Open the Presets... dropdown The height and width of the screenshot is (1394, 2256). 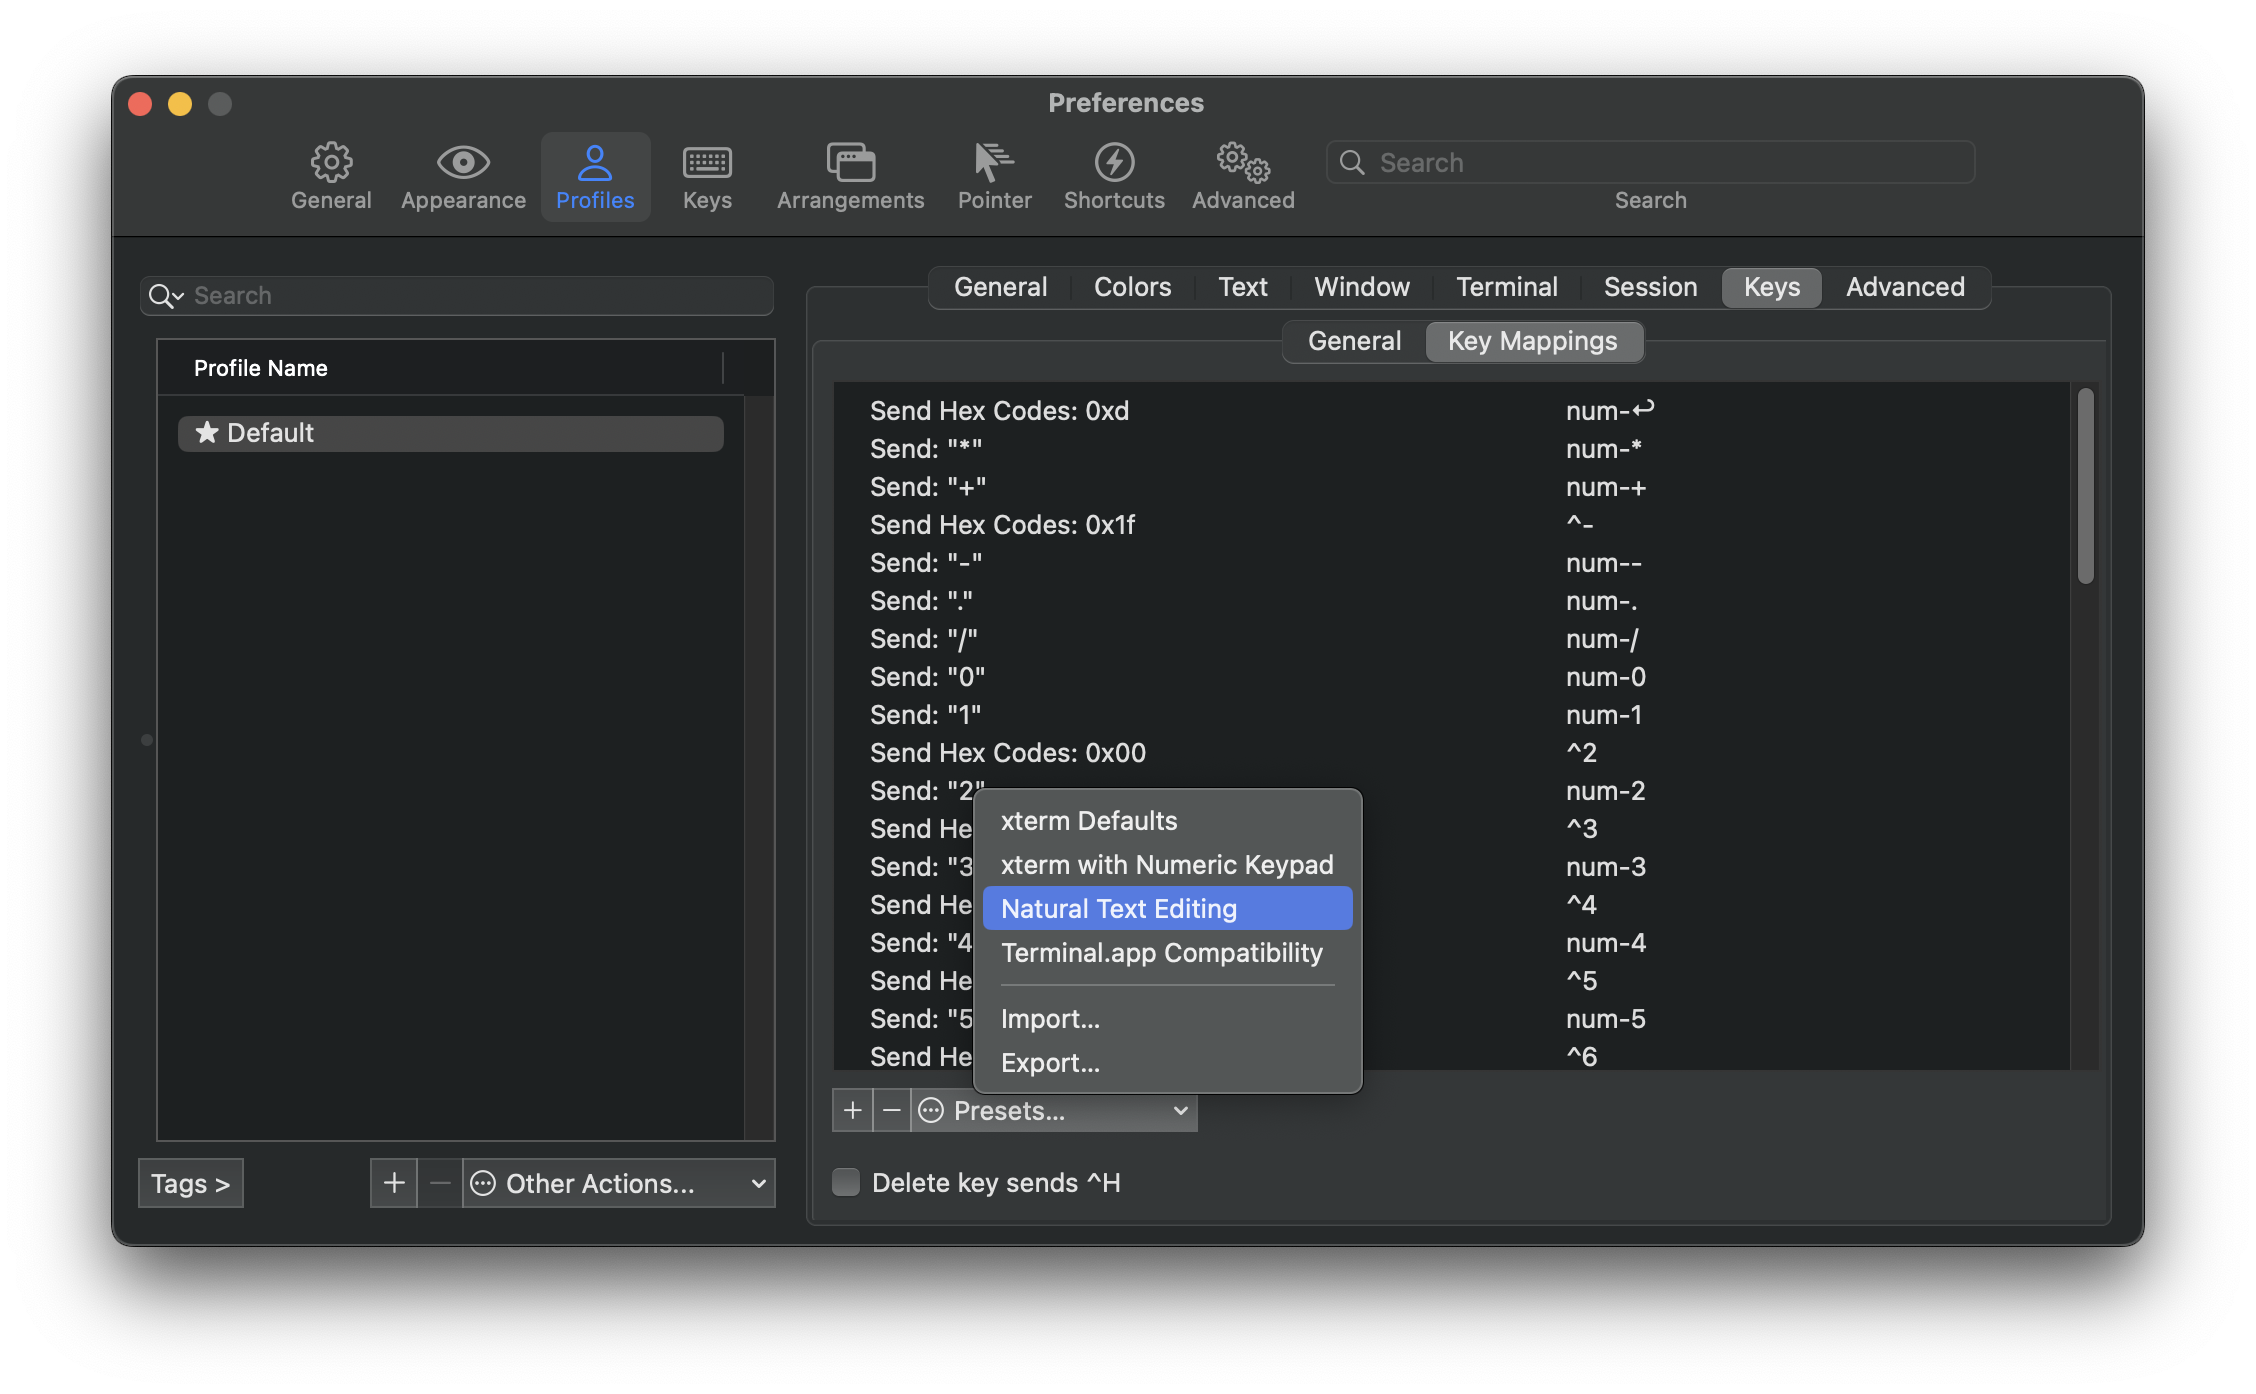tap(1054, 1111)
